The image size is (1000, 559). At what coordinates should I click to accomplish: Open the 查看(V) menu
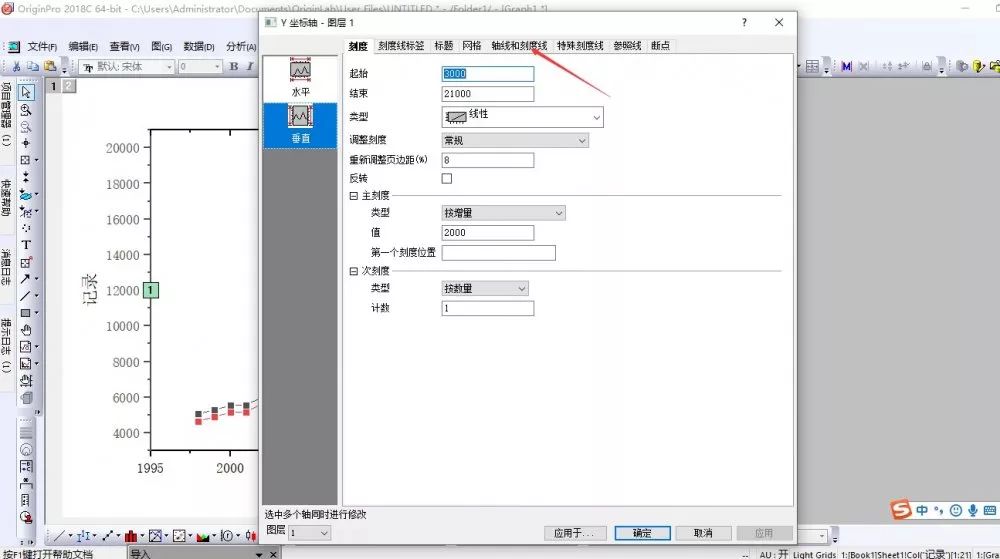(124, 47)
